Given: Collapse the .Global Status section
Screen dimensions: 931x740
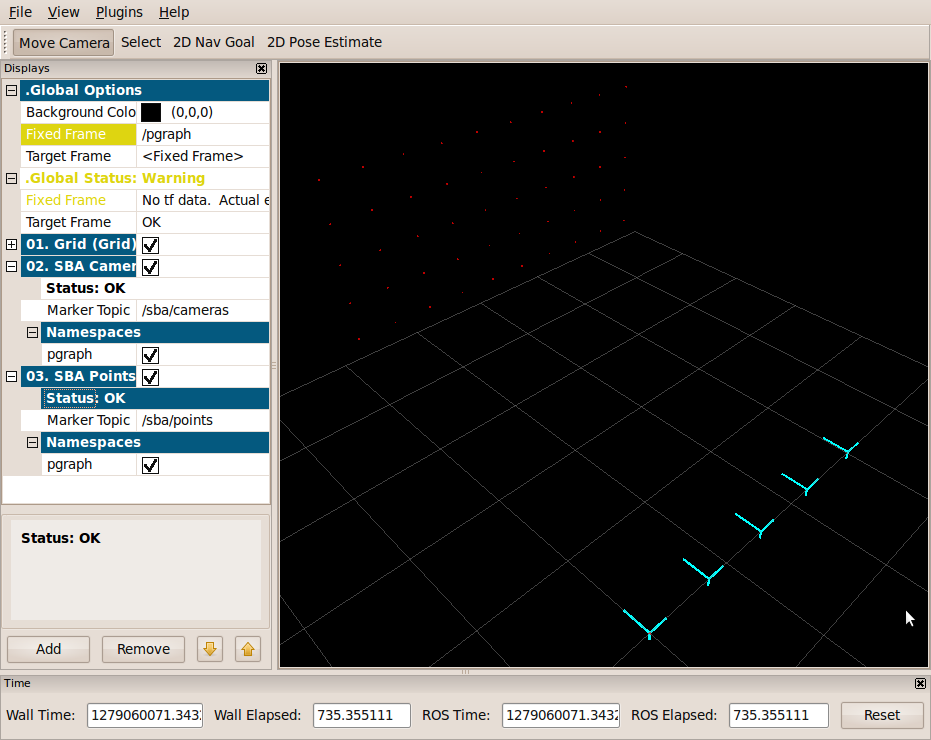Looking at the screenshot, I should (11, 178).
